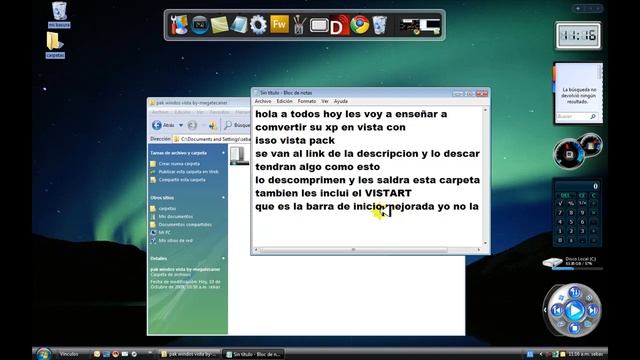Open the Atrás history dropdown arrow

tap(181, 125)
